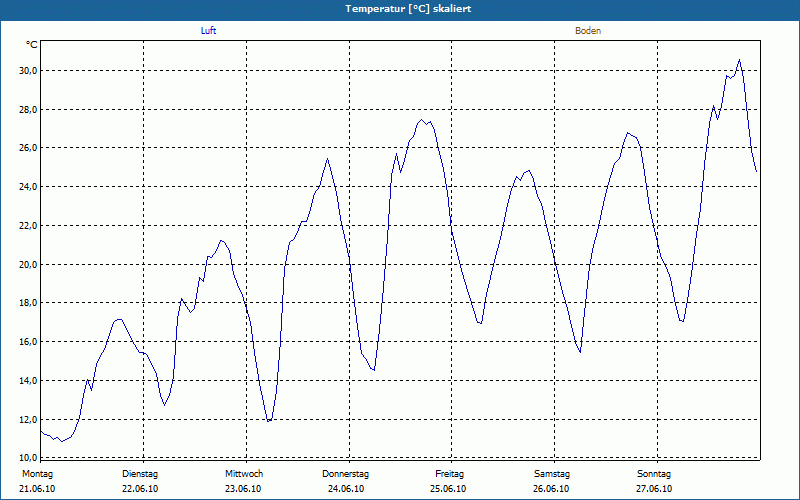Click the title 'Temperatur [°C] skaliert'
This screenshot has height=500, width=800.
coord(408,9)
